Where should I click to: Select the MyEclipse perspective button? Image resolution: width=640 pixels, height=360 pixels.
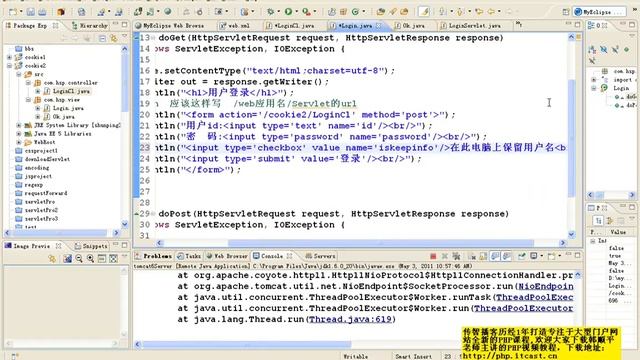599,12
